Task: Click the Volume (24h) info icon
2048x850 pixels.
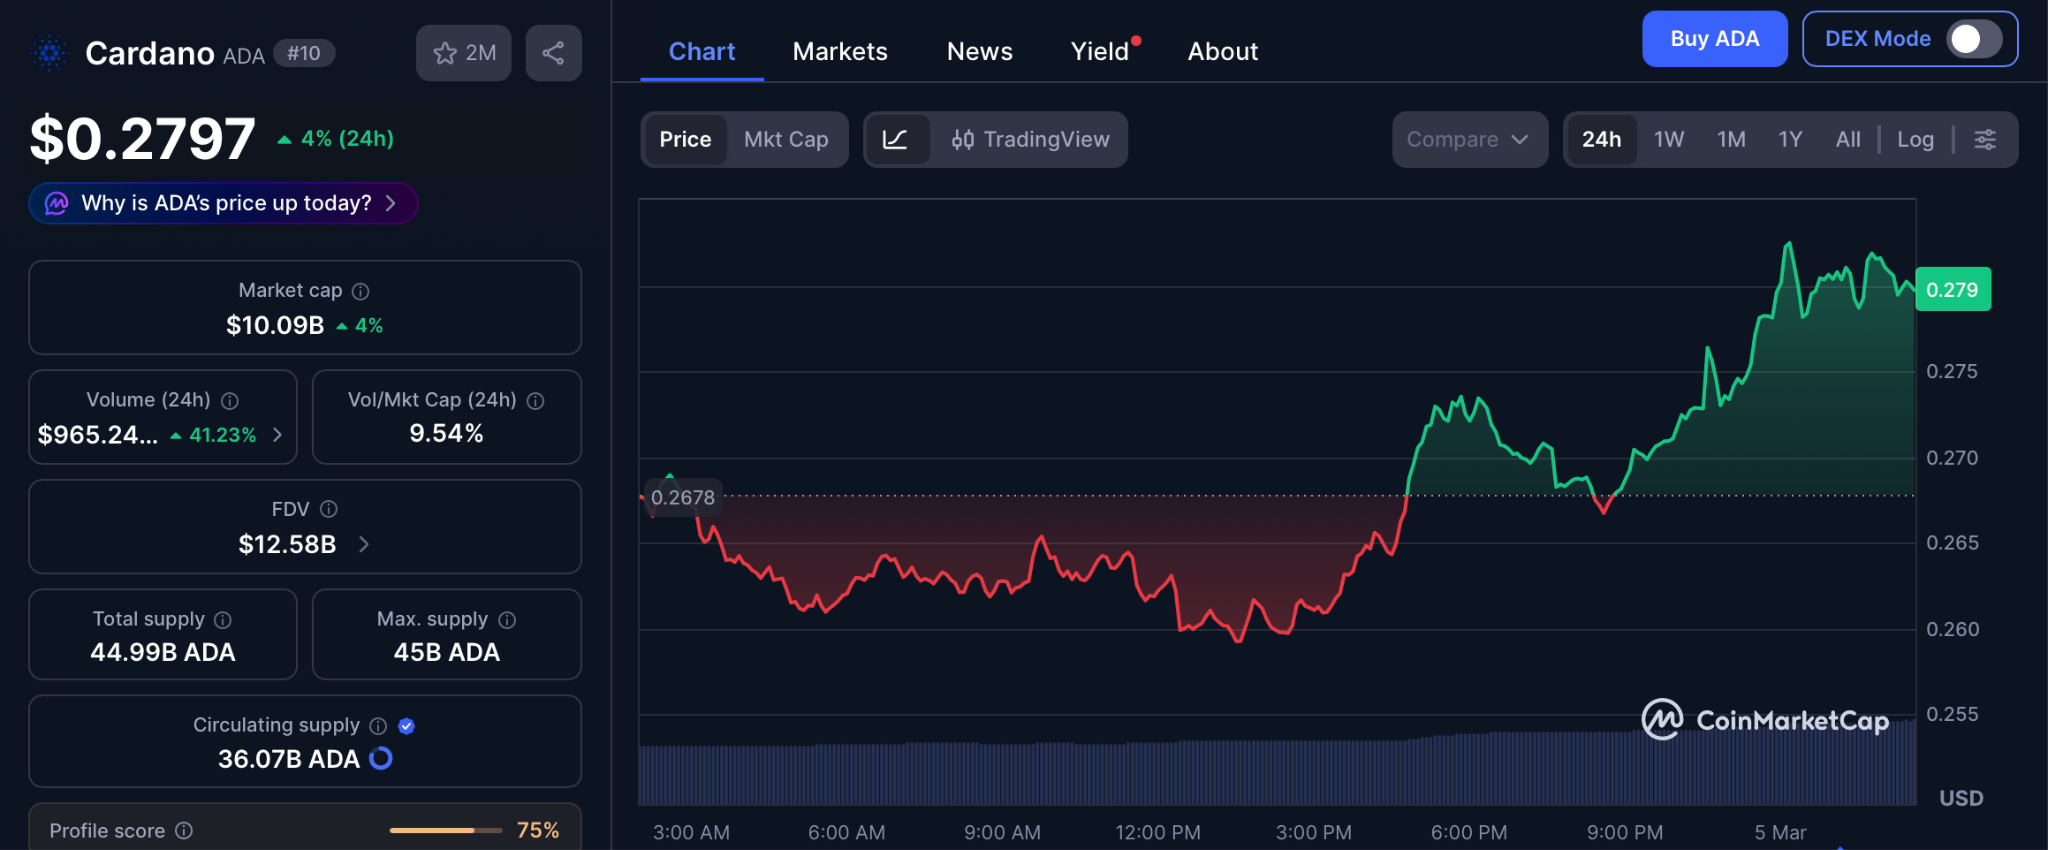Action: [x=230, y=401]
